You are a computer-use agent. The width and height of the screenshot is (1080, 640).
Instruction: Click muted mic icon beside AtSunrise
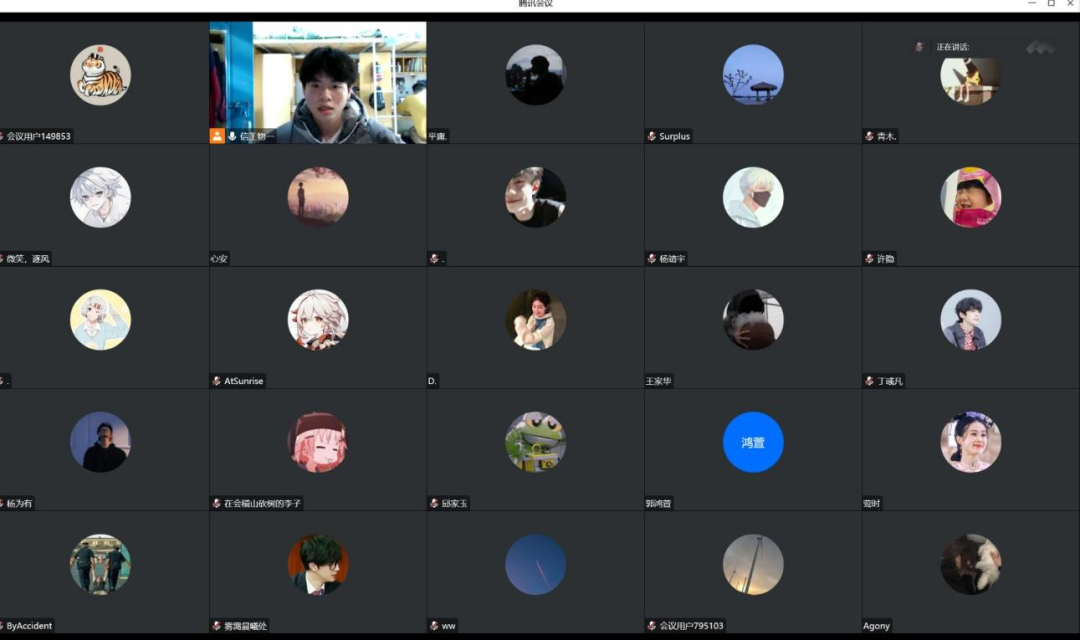217,381
